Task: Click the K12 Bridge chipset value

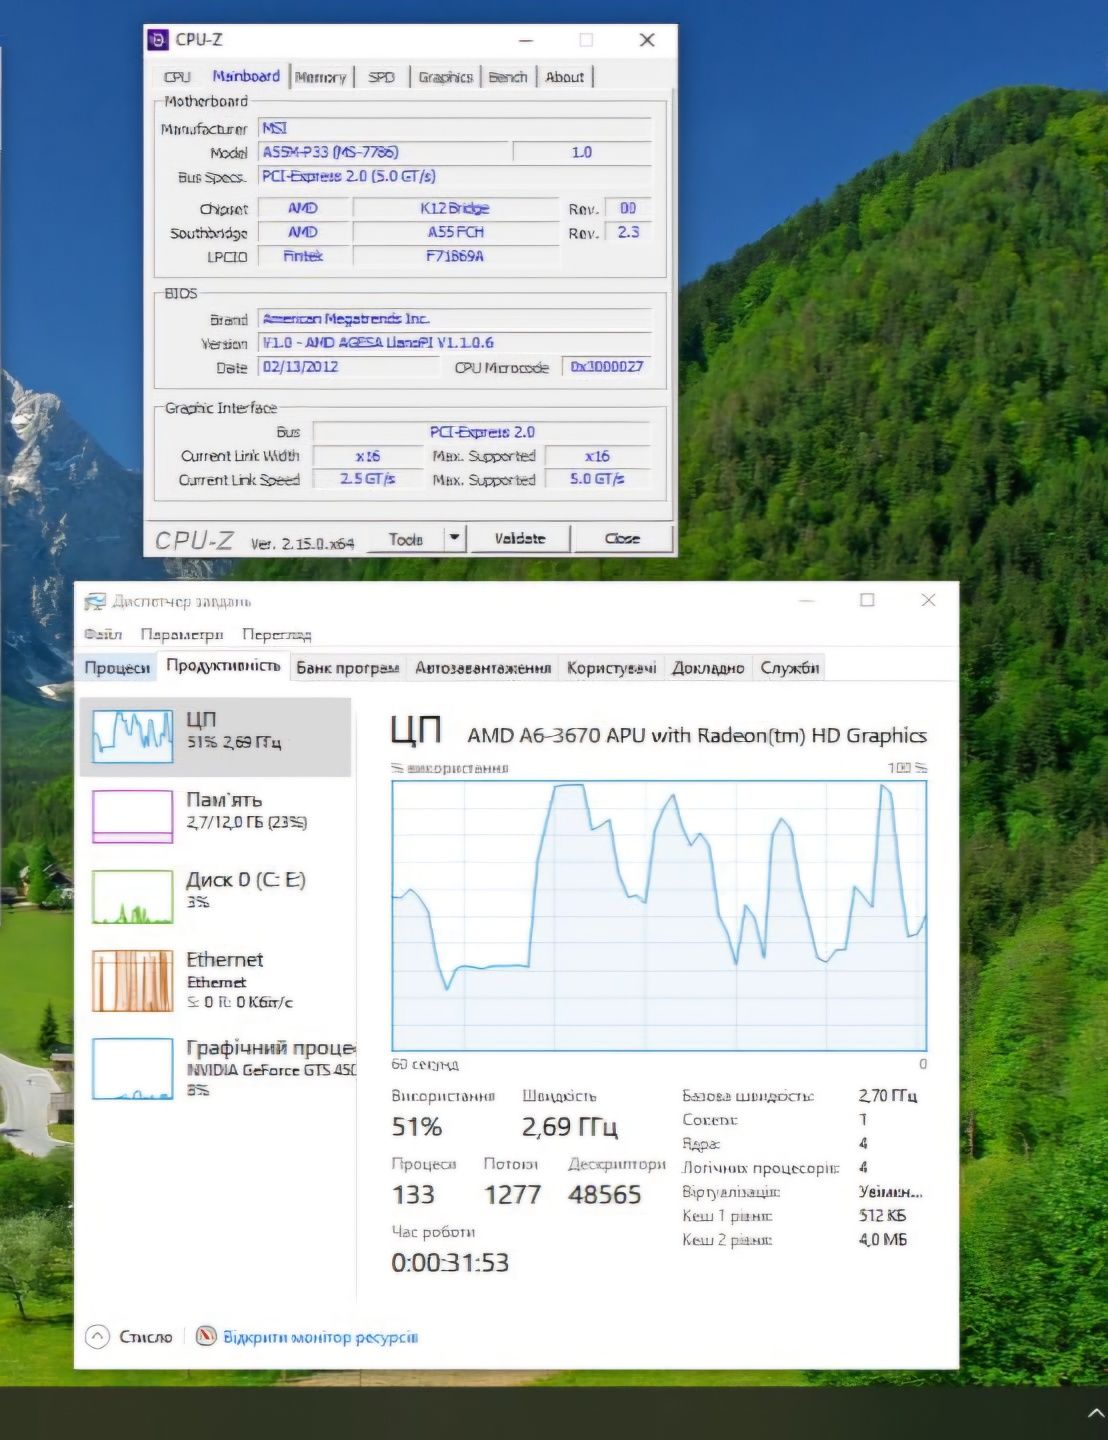Action: click(455, 208)
